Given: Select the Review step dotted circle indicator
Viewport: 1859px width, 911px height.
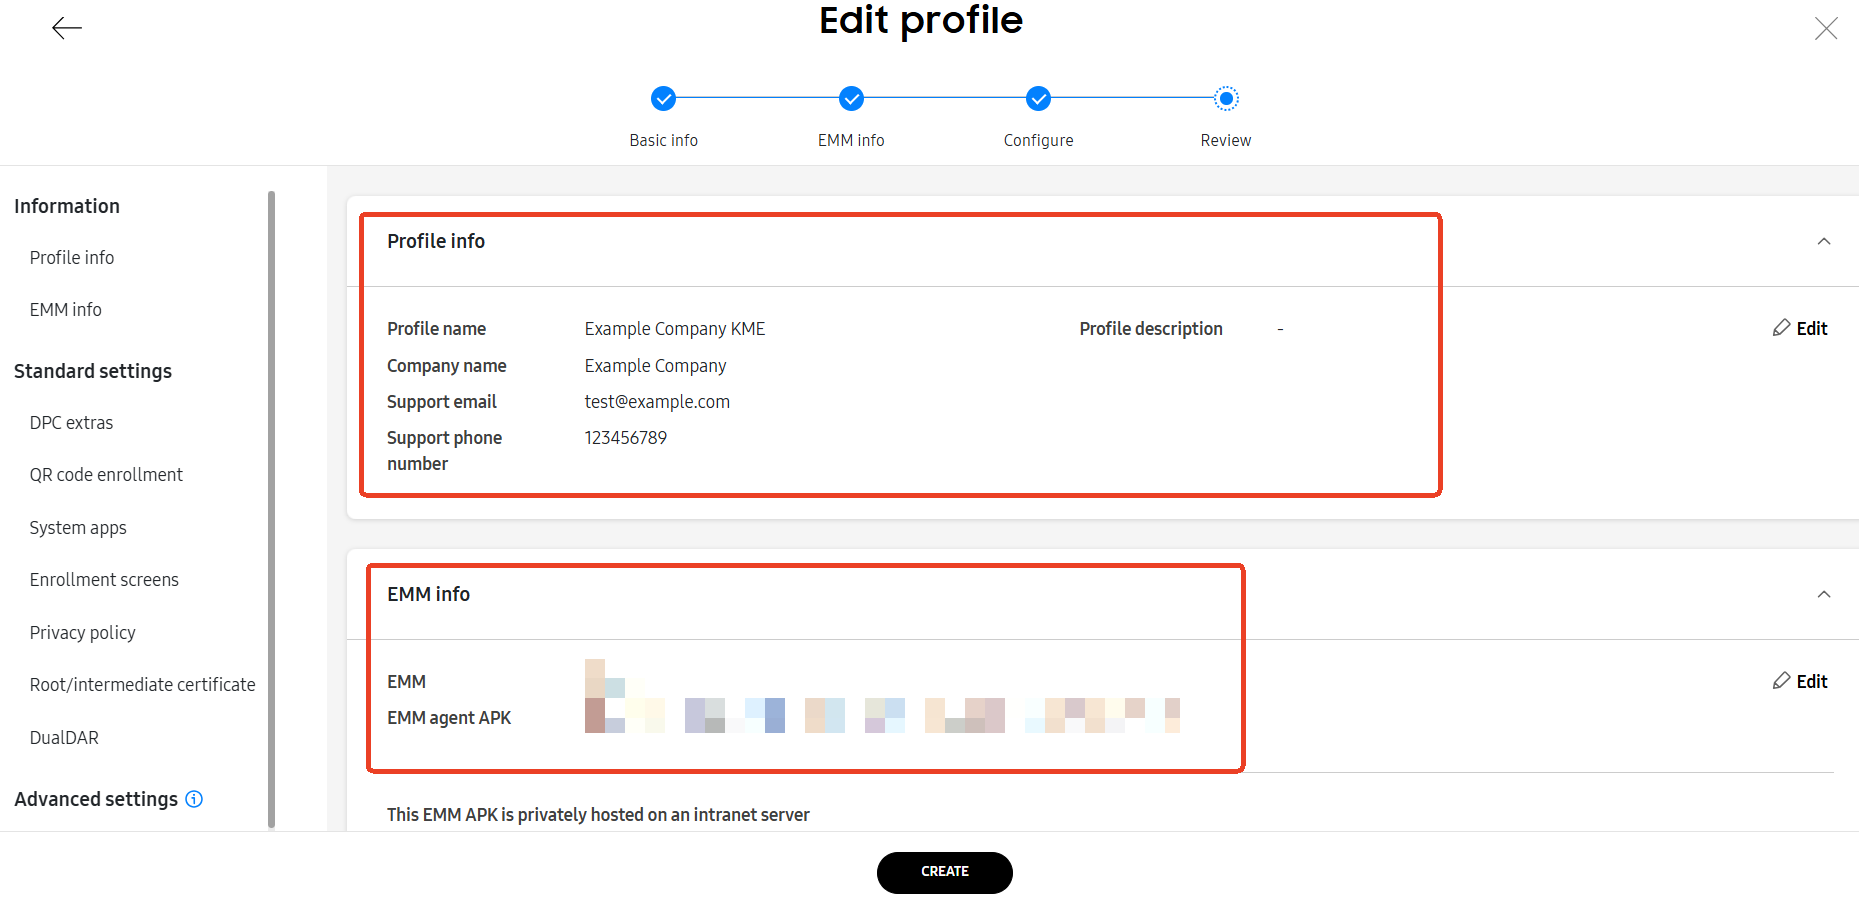Looking at the screenshot, I should (x=1226, y=98).
